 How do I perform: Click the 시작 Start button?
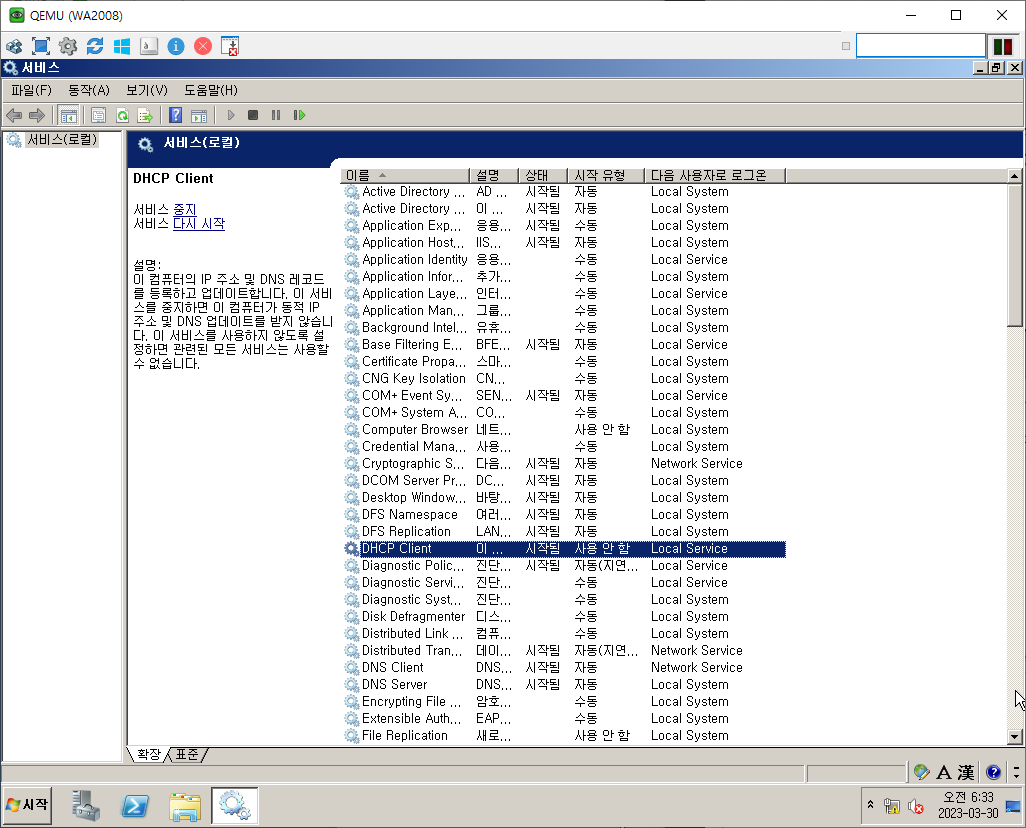27,804
